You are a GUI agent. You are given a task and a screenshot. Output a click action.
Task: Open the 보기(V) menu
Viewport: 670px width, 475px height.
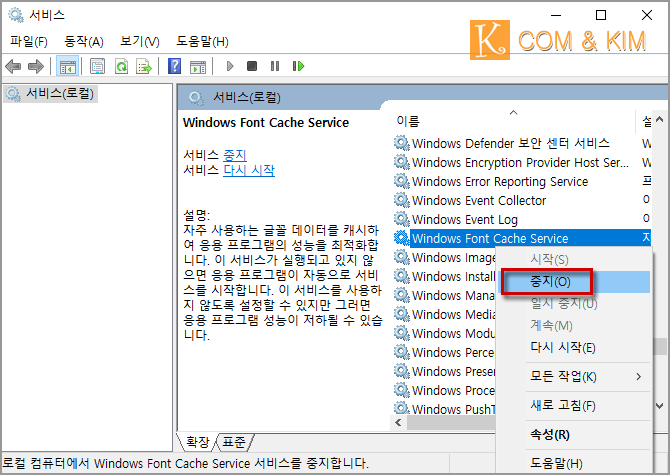(140, 41)
